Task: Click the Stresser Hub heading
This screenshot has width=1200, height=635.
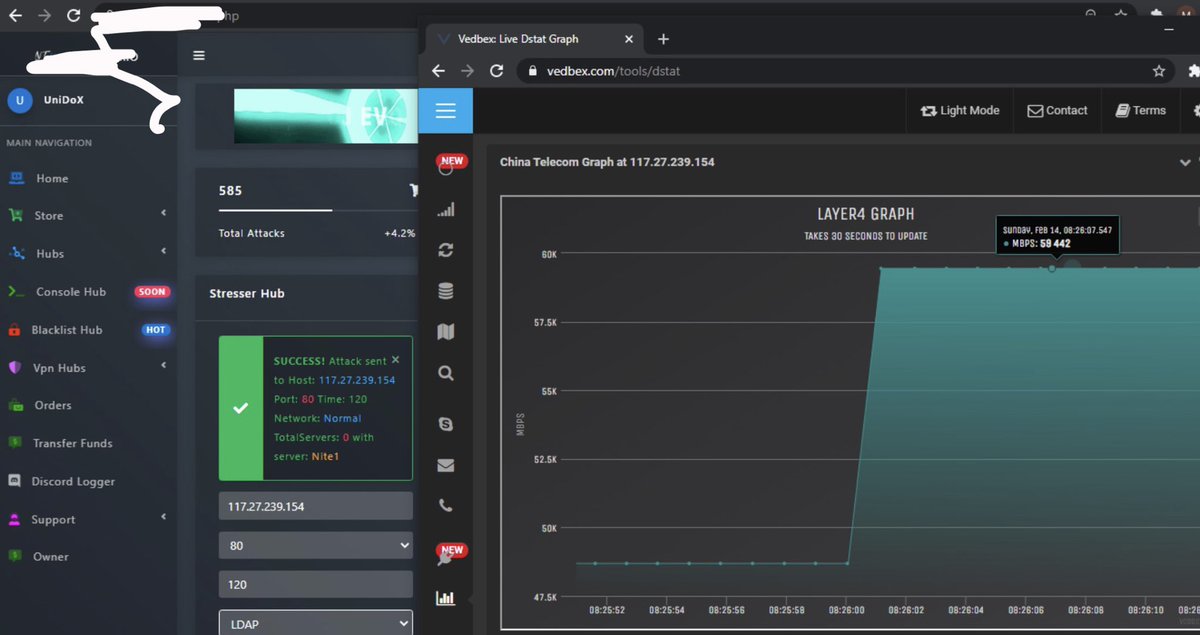Action: pos(246,293)
